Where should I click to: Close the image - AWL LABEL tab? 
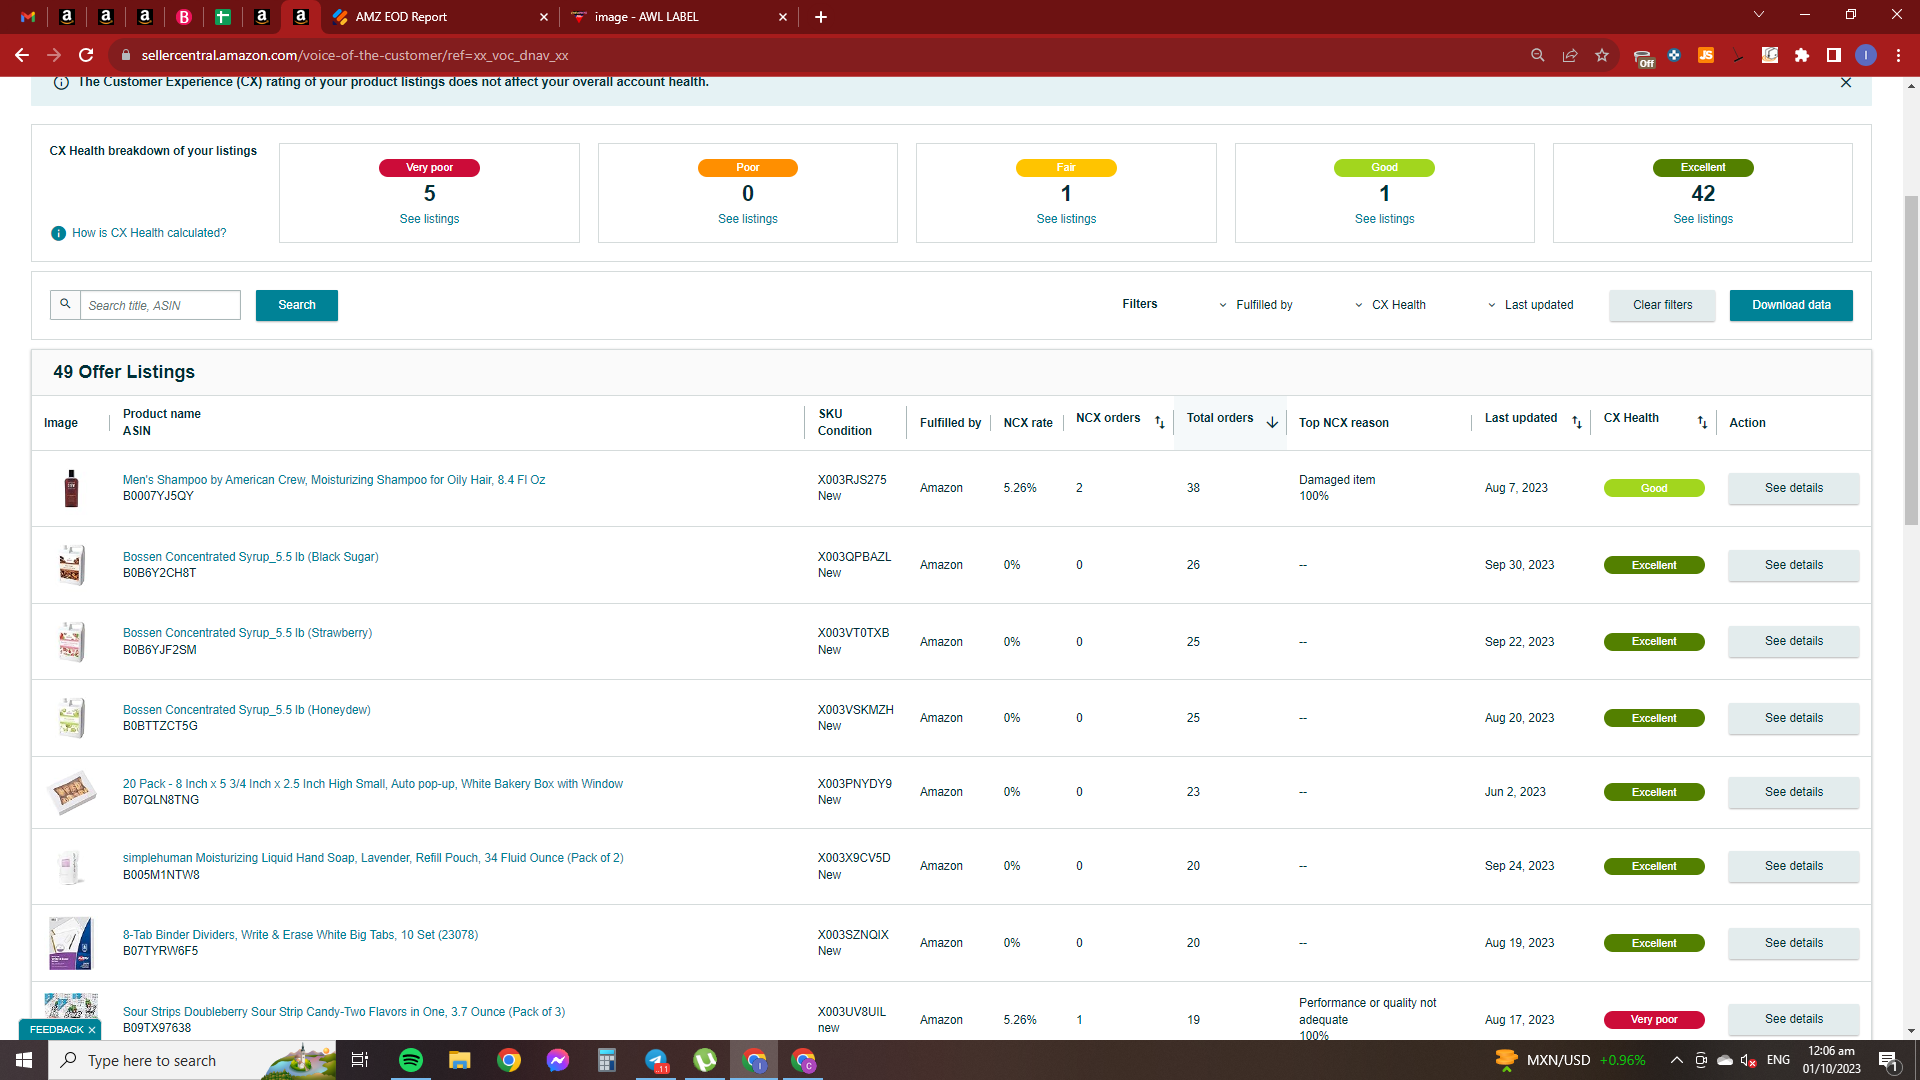point(783,17)
